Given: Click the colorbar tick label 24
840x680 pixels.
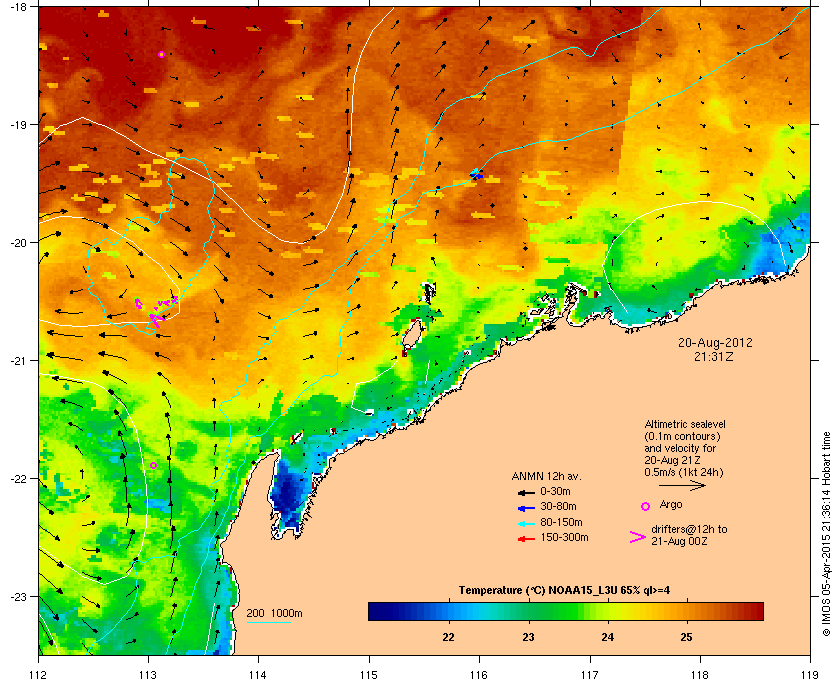Looking at the screenshot, I should [608, 637].
